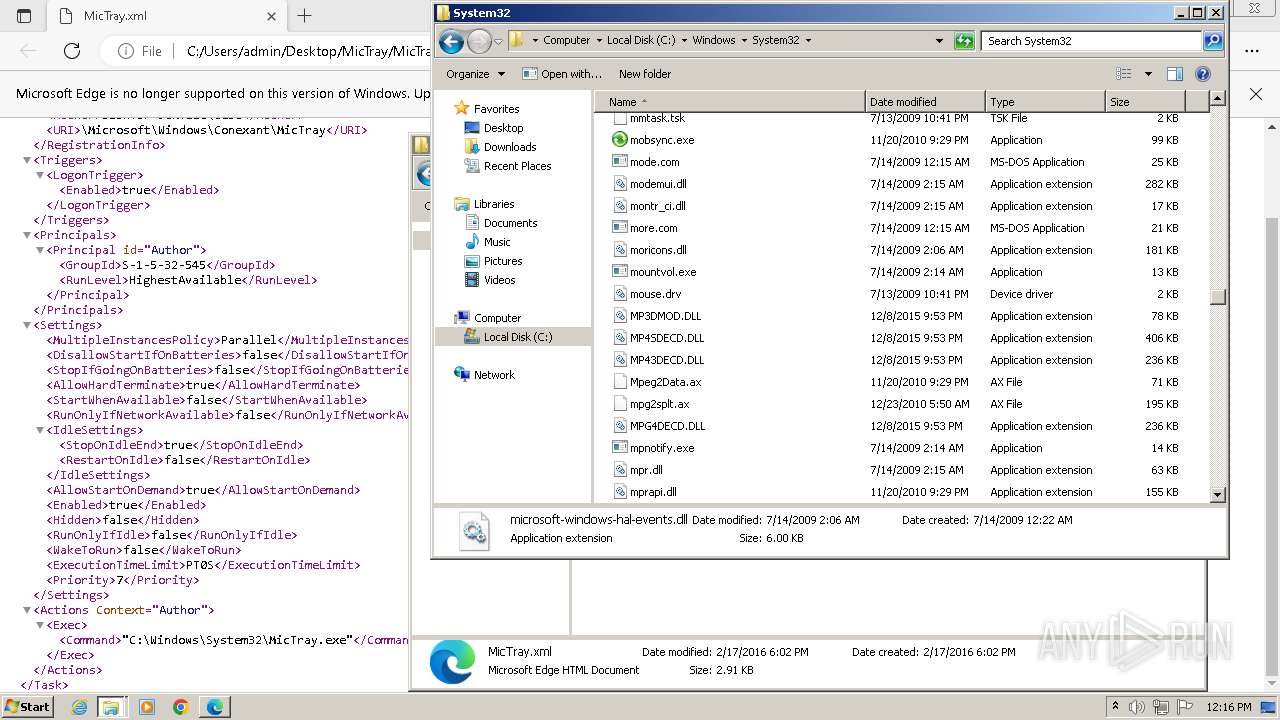This screenshot has height=720, width=1280.
Task: Open Chrome from the taskbar
Action: [180, 707]
